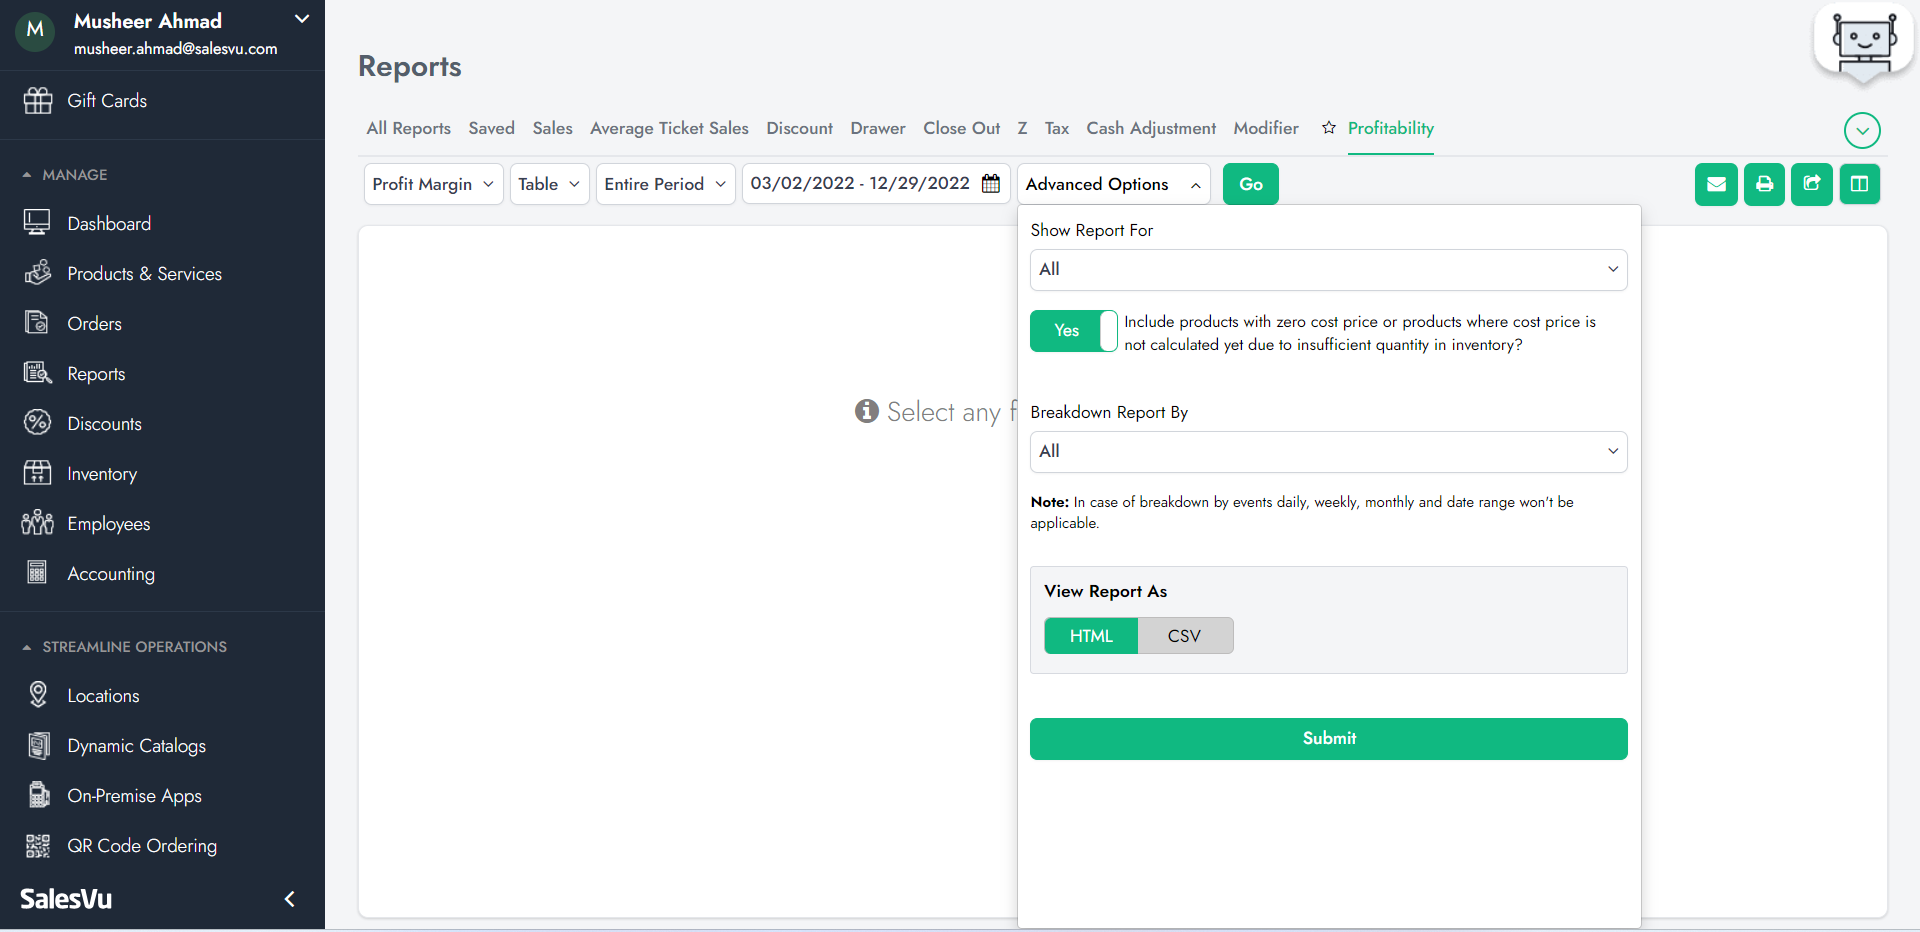The image size is (1920, 932).
Task: Open the Cash Adjustment tab
Action: coord(1150,128)
